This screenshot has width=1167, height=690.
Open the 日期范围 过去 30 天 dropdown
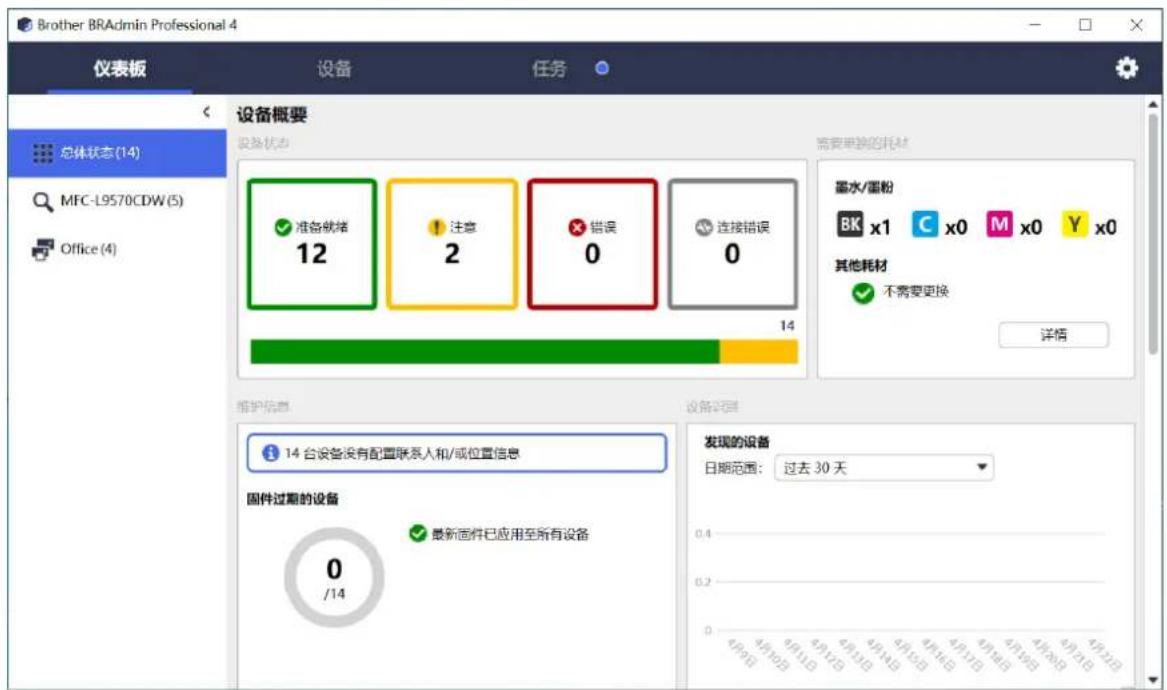coord(883,468)
